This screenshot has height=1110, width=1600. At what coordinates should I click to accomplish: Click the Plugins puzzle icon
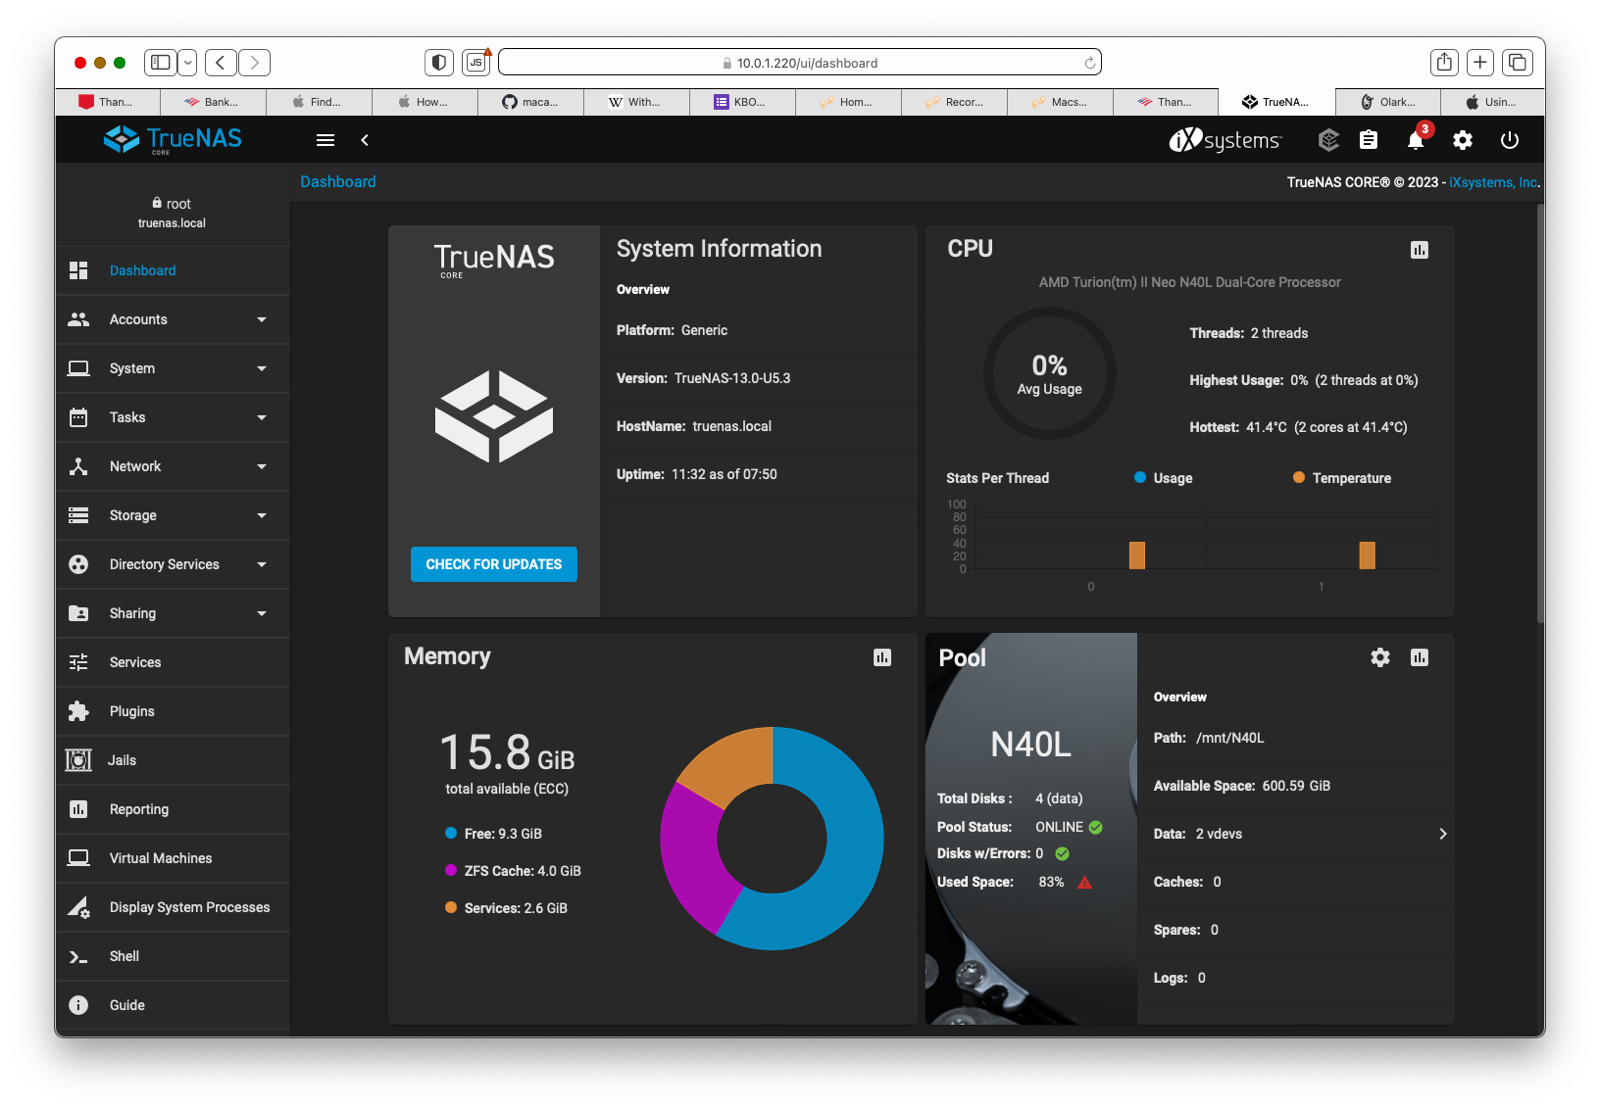point(78,711)
